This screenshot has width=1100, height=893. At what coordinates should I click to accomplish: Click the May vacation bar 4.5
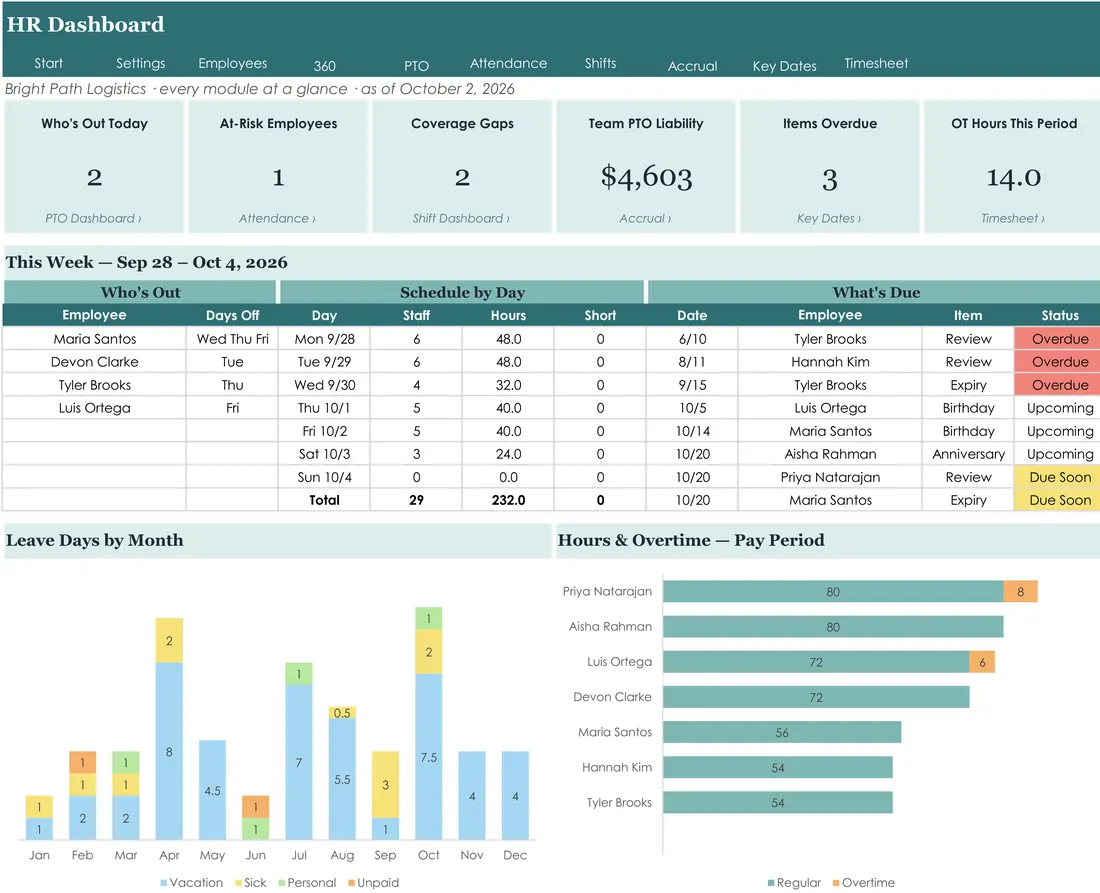[x=212, y=790]
